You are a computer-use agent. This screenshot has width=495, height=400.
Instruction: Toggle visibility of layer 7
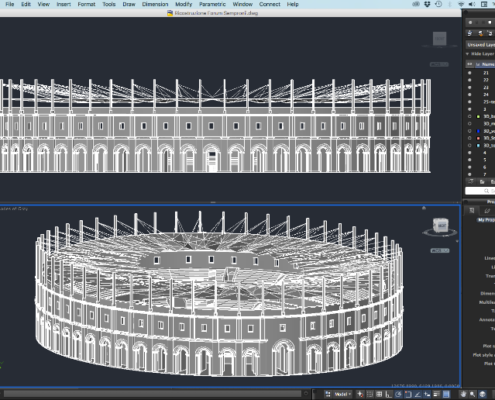pyautogui.click(x=470, y=174)
